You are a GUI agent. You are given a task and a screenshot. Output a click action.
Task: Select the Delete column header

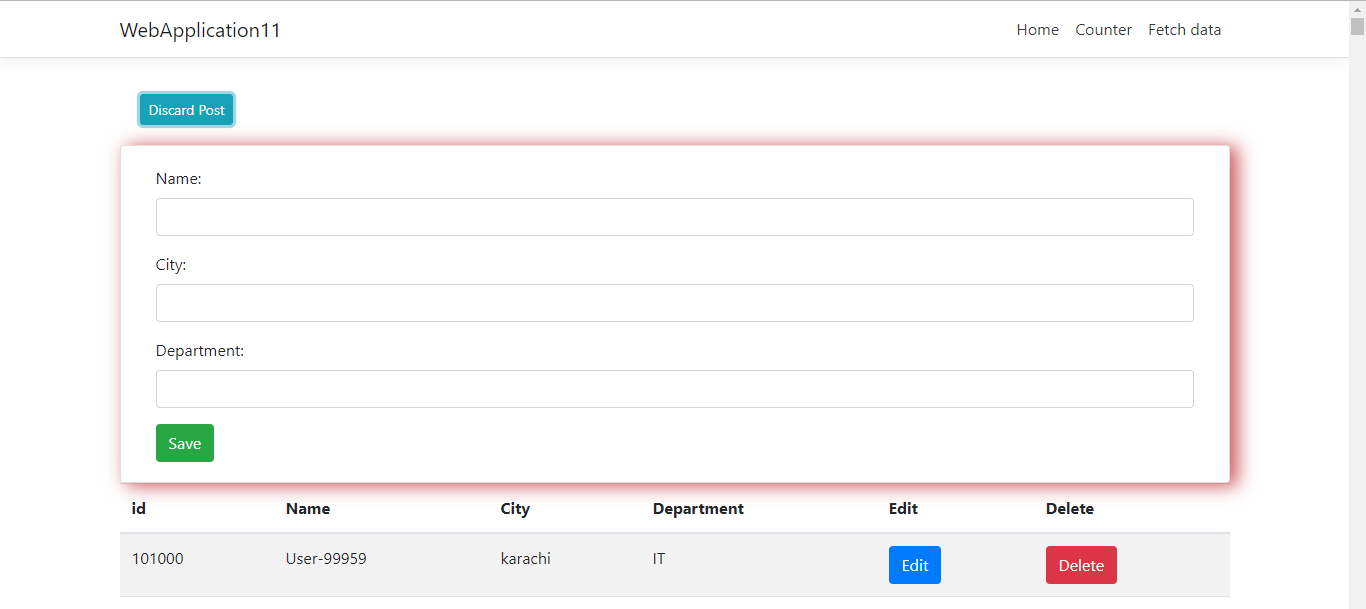1069,508
